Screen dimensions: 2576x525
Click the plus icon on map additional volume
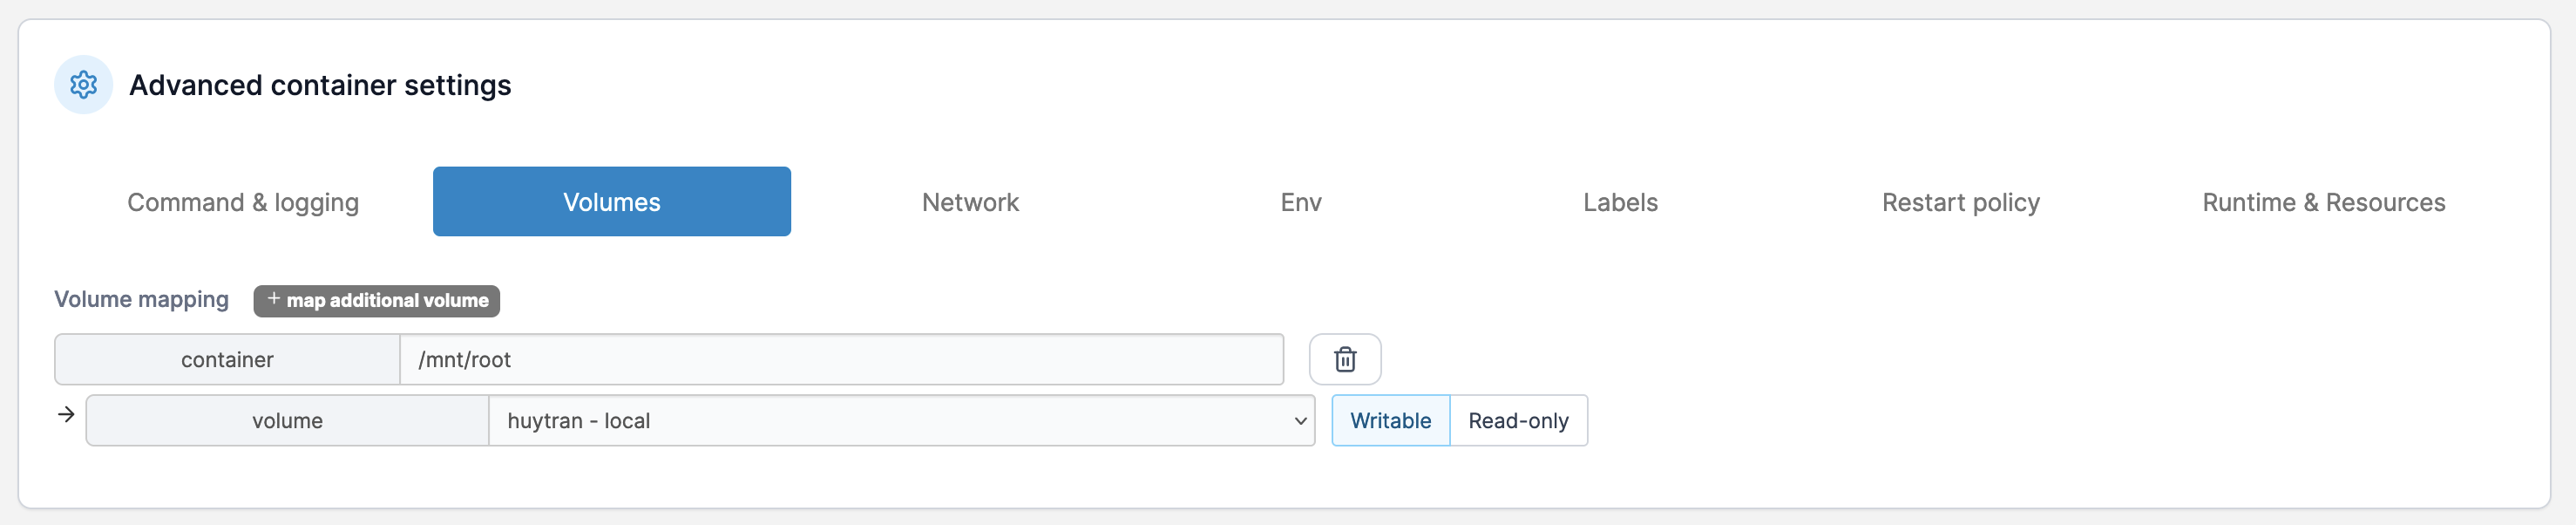pos(273,299)
